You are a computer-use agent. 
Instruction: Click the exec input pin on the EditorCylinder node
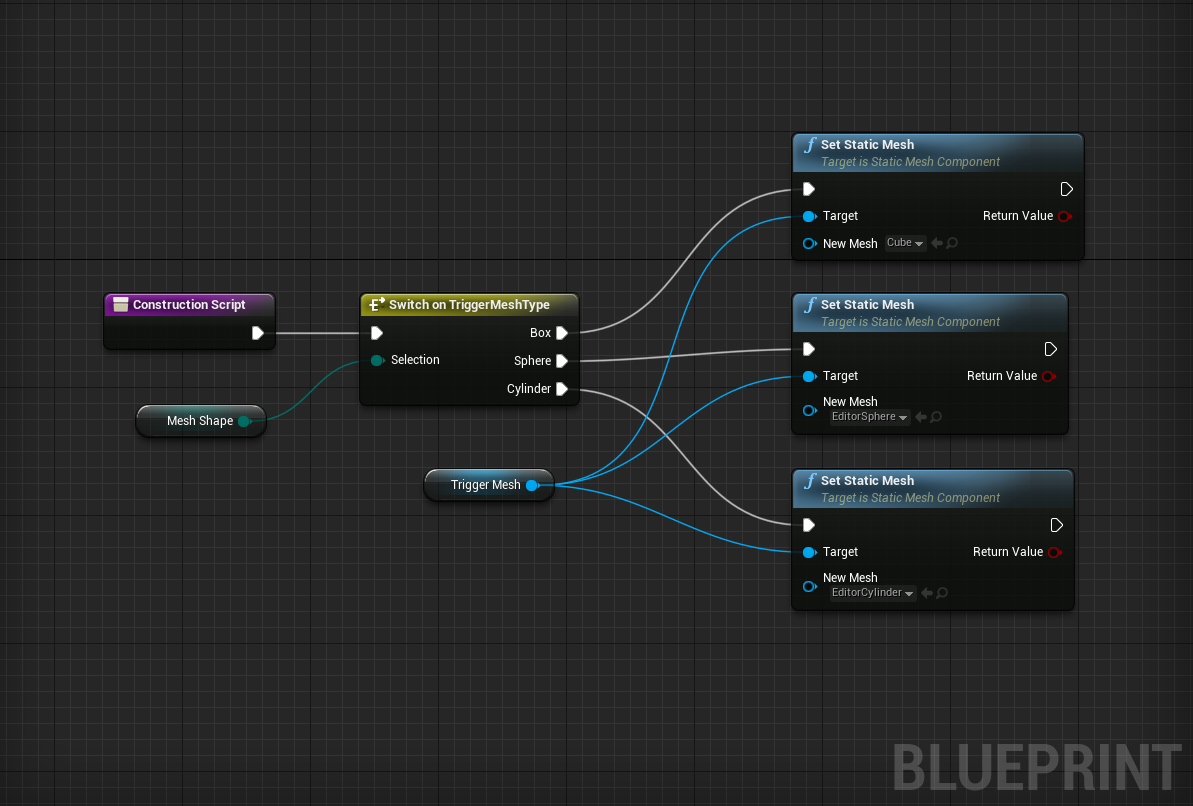point(809,525)
